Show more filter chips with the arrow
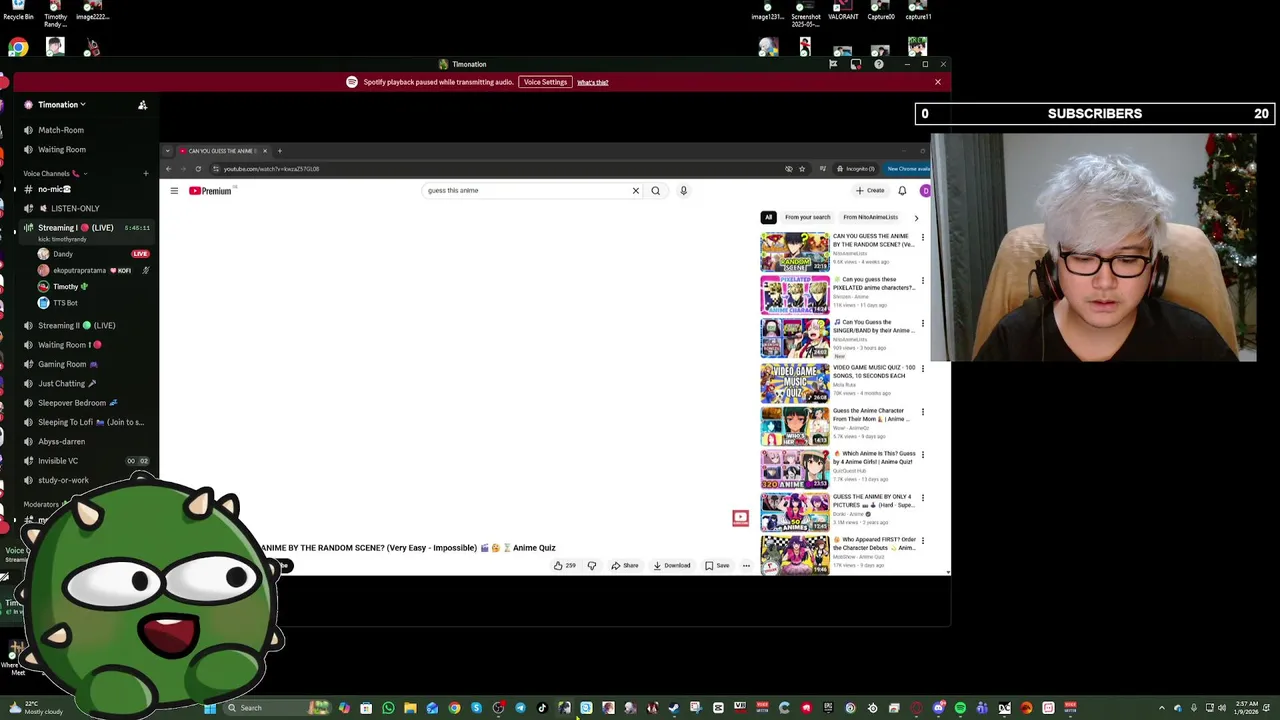The image size is (1280, 720). coord(916,217)
